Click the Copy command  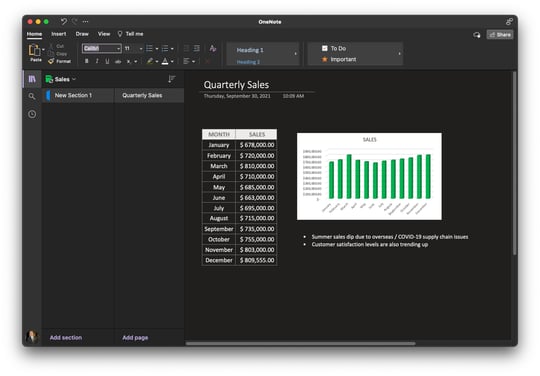[x=58, y=54]
